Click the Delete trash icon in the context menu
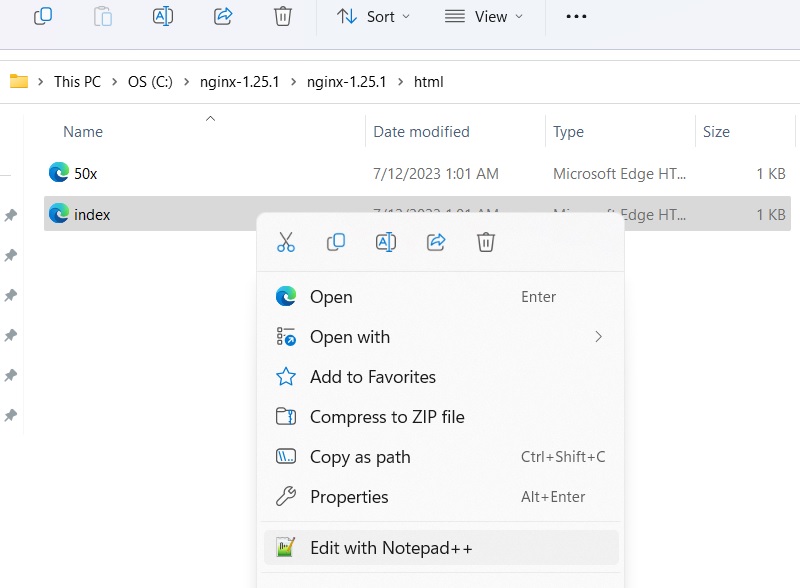This screenshot has height=588, width=800. click(486, 241)
